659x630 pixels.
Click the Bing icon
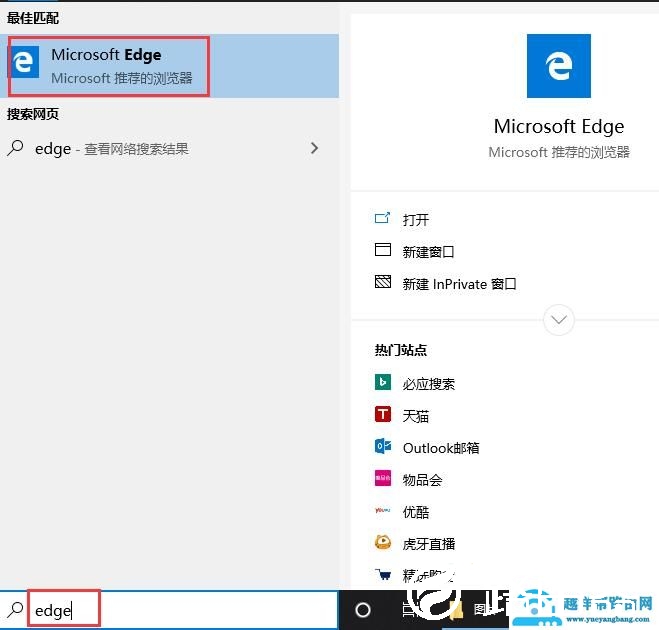tap(382, 382)
